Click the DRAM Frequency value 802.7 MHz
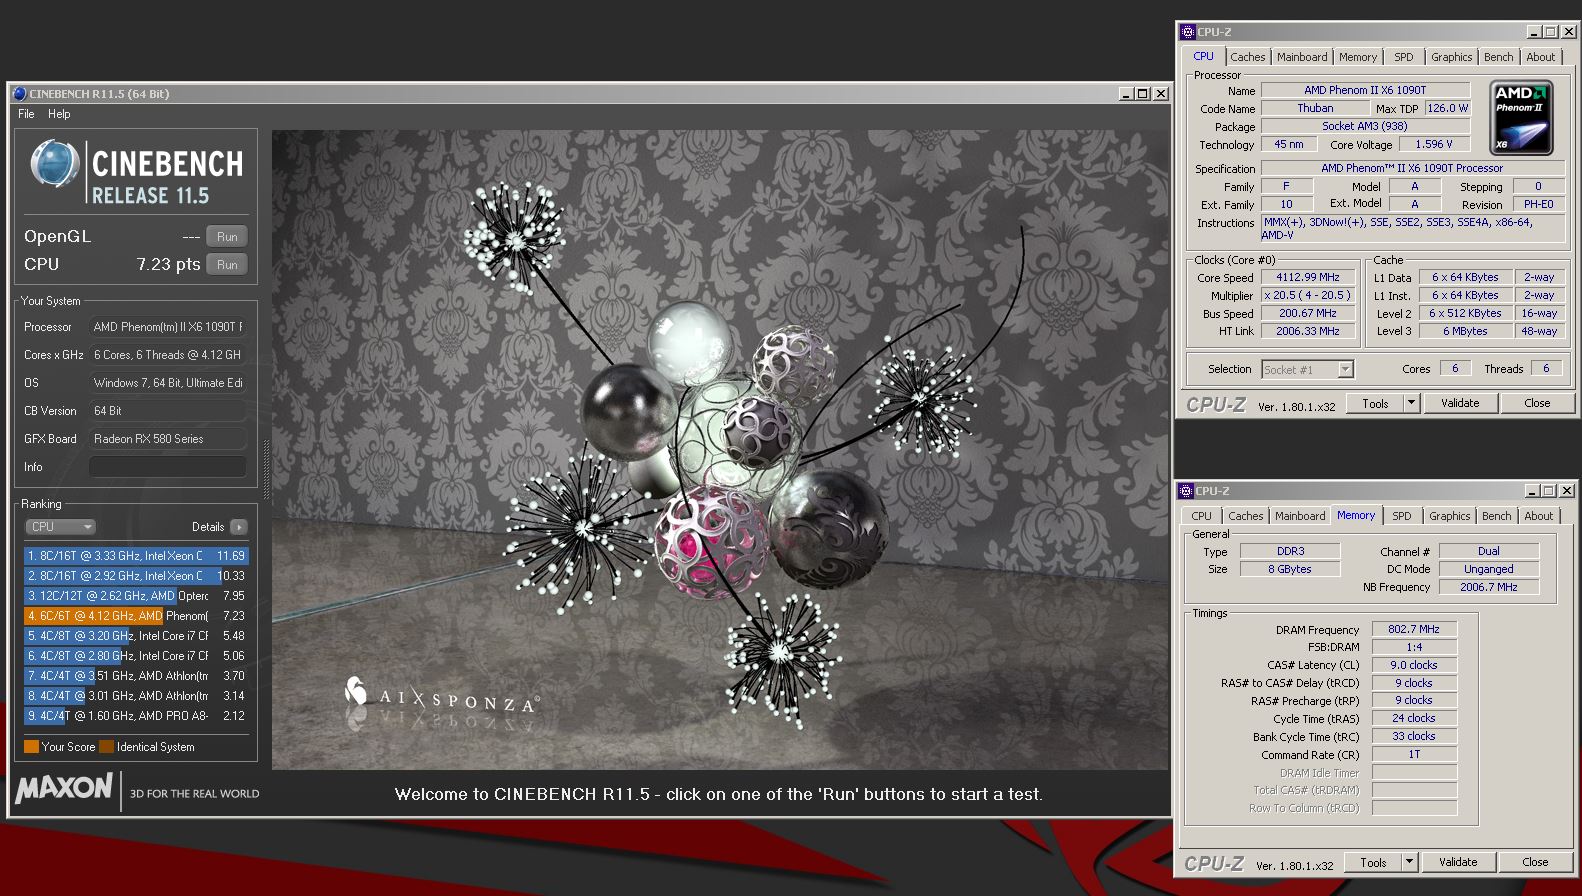The image size is (1582, 896). 1414,629
